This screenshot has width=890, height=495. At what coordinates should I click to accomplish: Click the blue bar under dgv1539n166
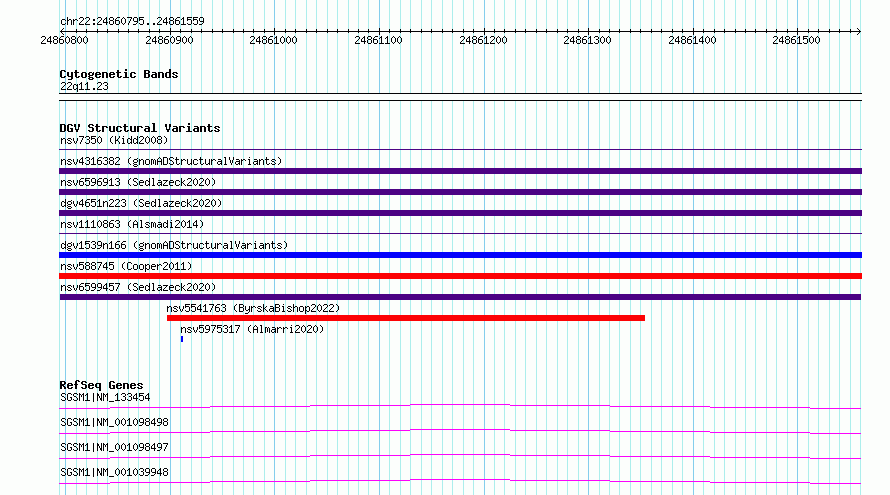tap(460, 255)
